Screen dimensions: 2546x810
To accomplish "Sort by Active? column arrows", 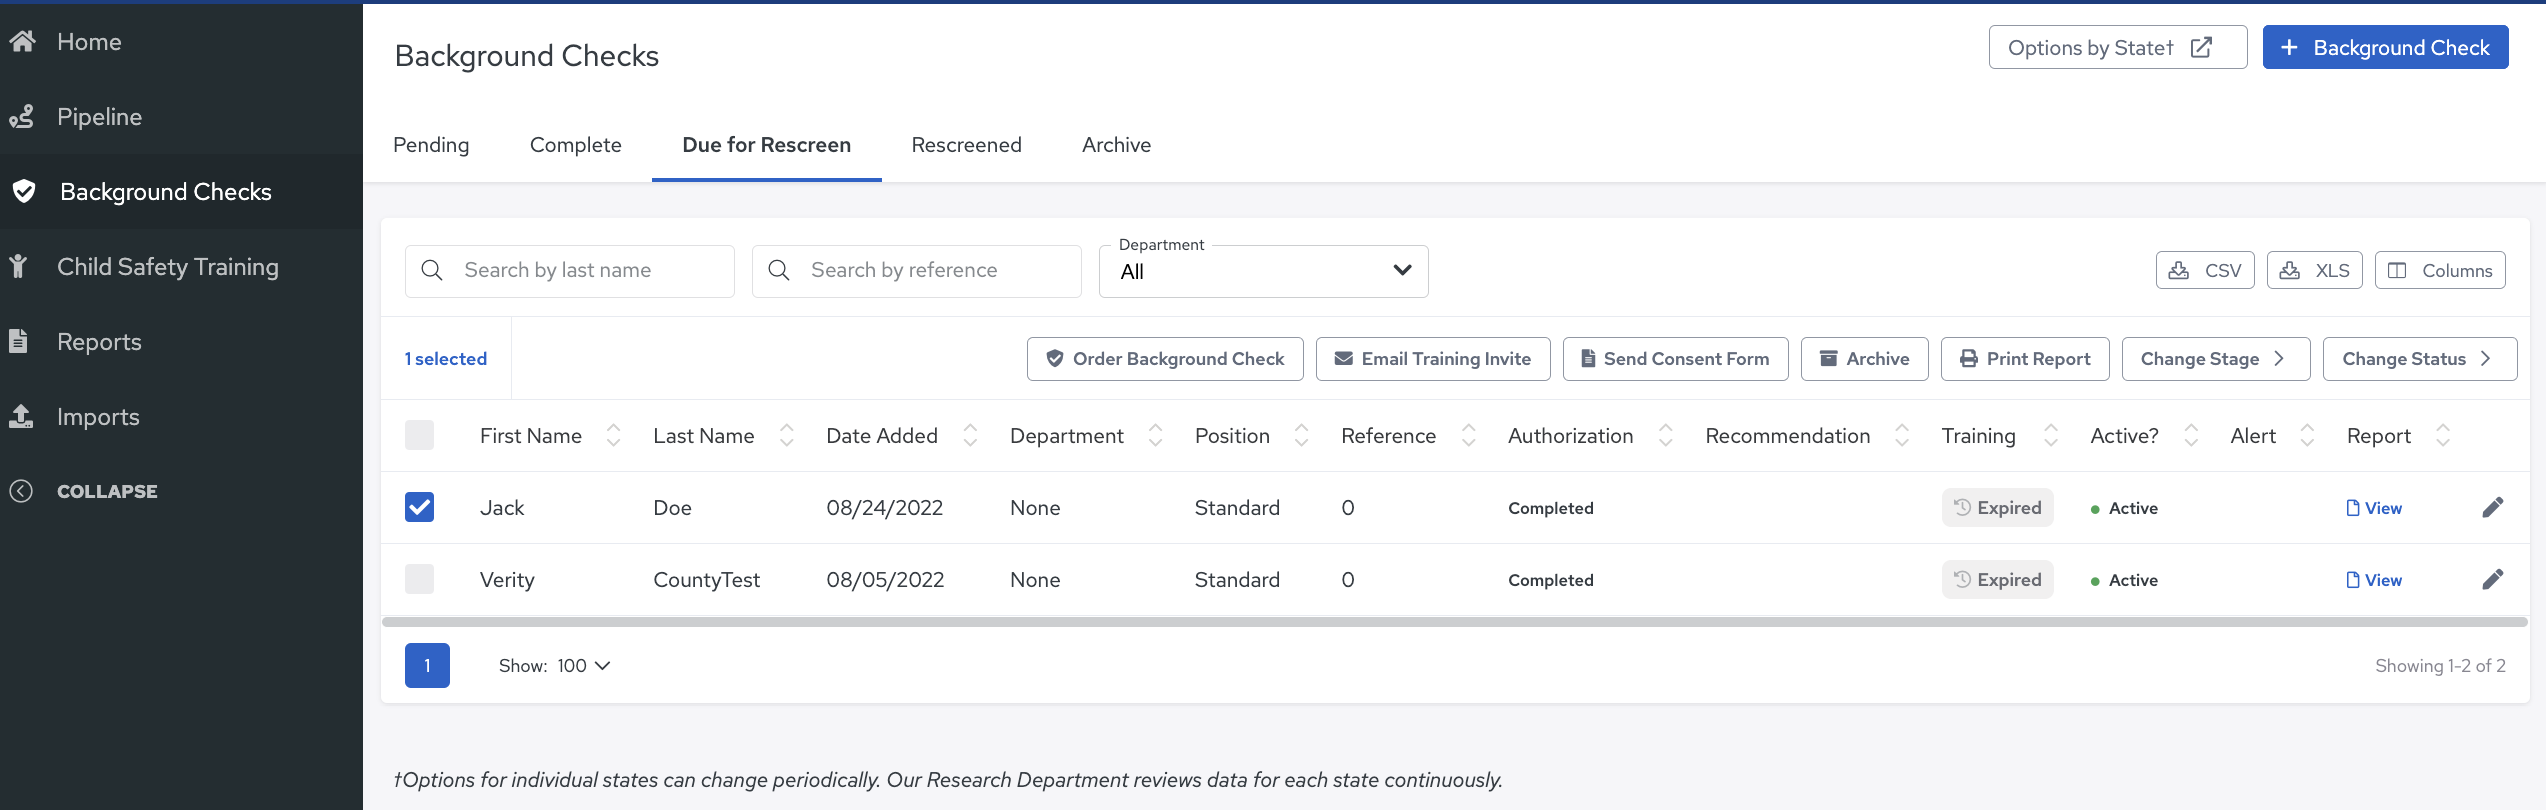I will (x=2191, y=435).
